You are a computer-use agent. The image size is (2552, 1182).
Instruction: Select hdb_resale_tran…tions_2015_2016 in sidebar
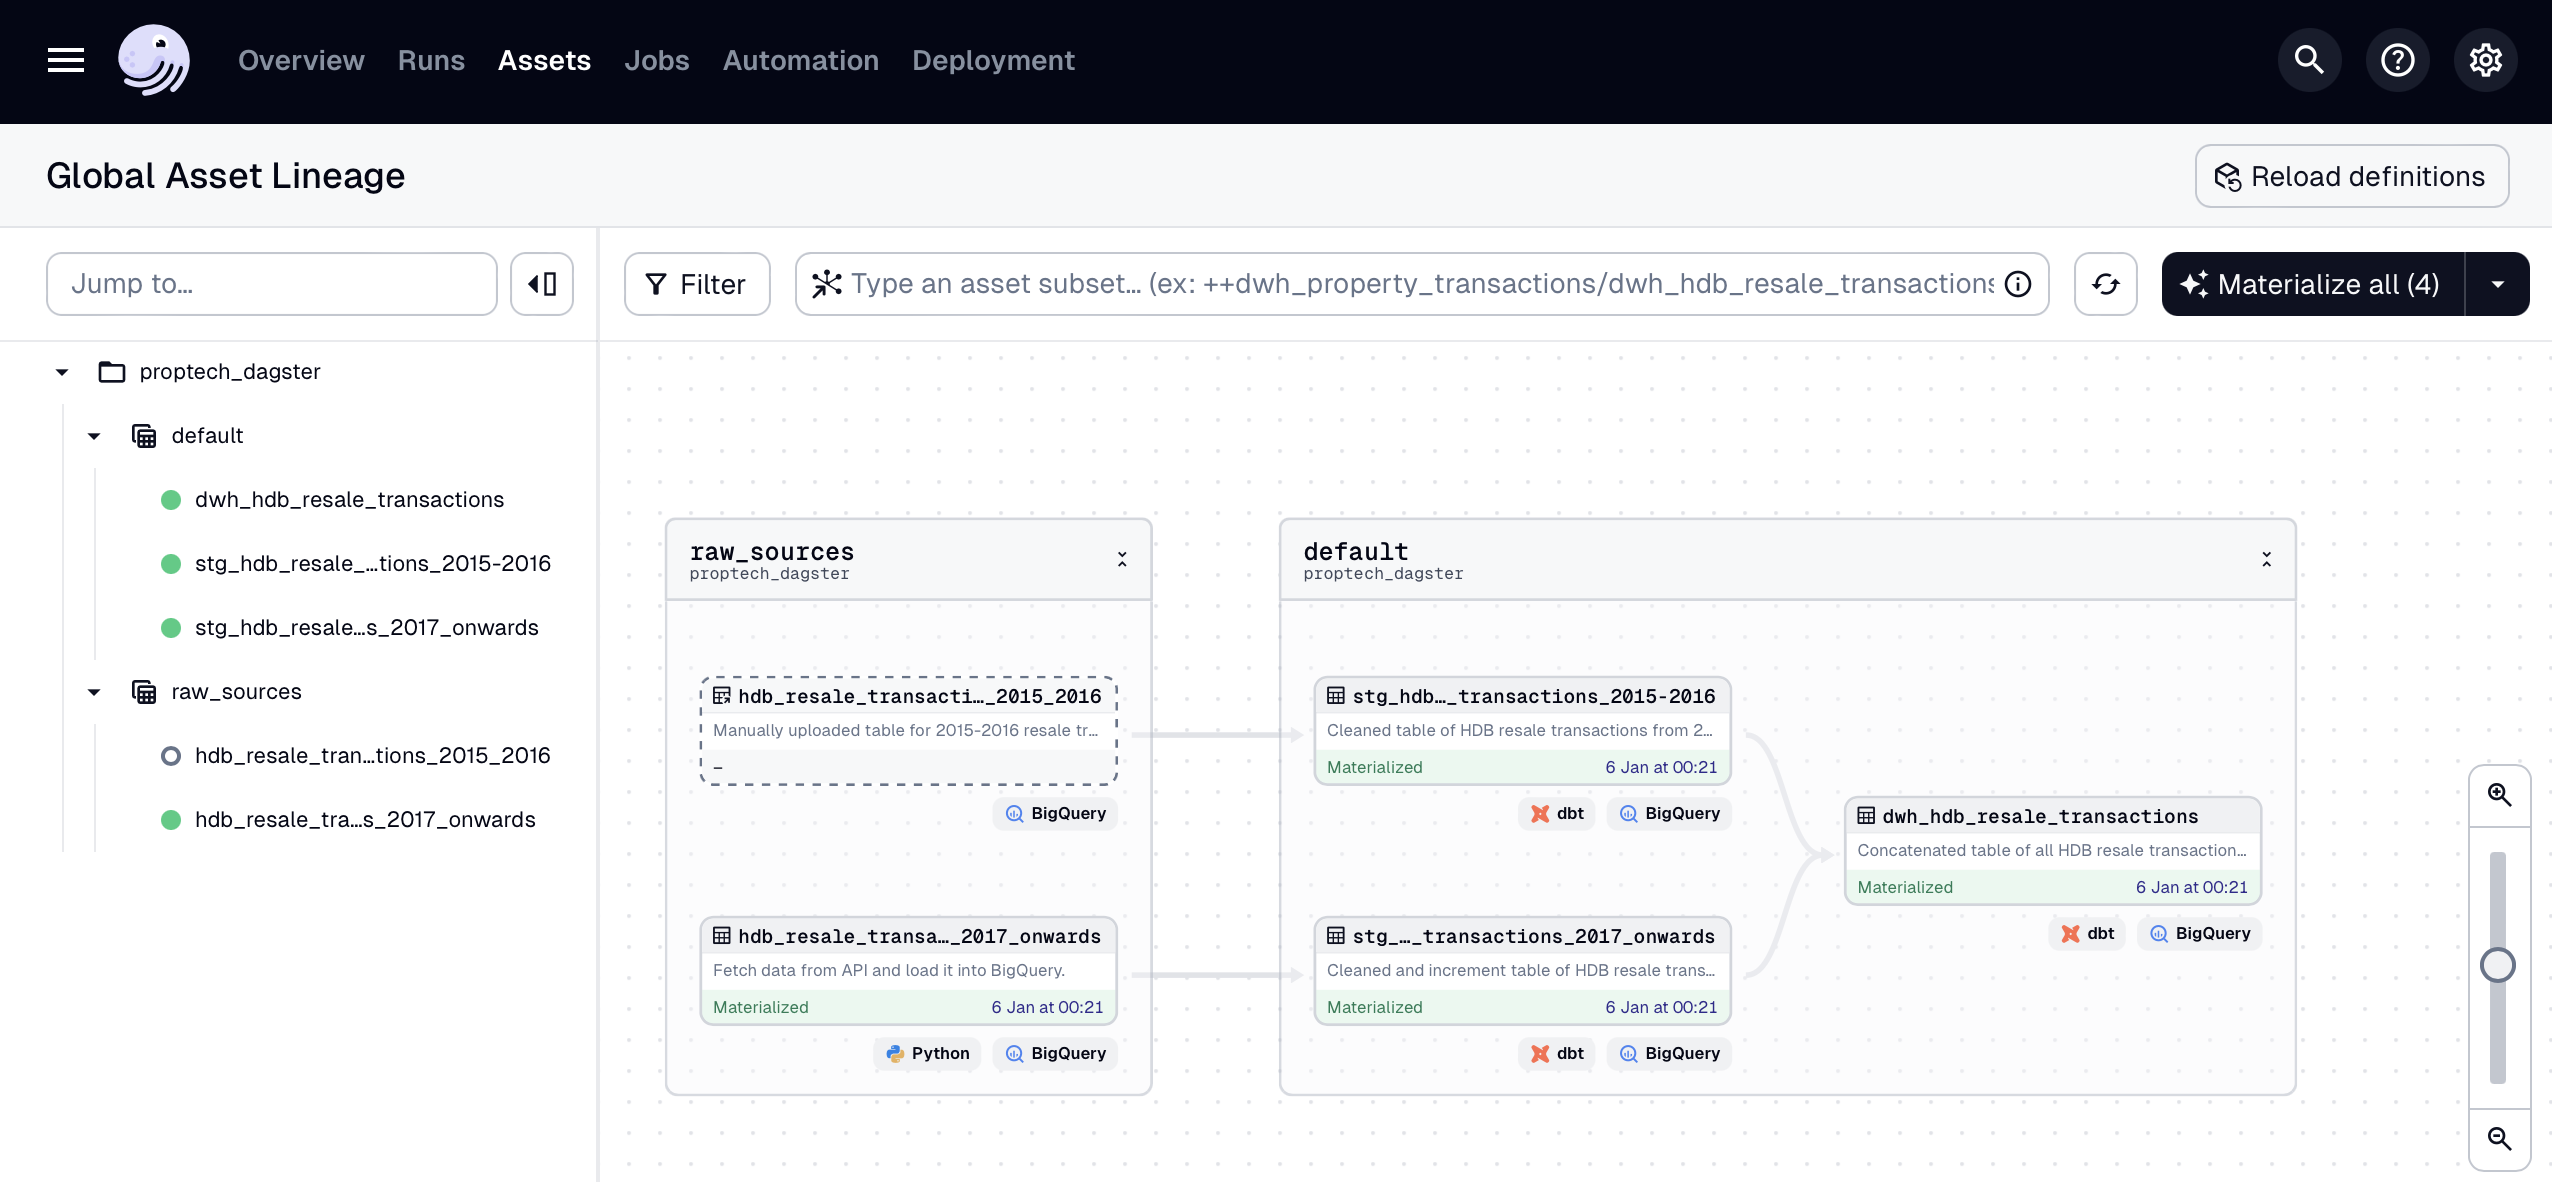tap(372, 756)
